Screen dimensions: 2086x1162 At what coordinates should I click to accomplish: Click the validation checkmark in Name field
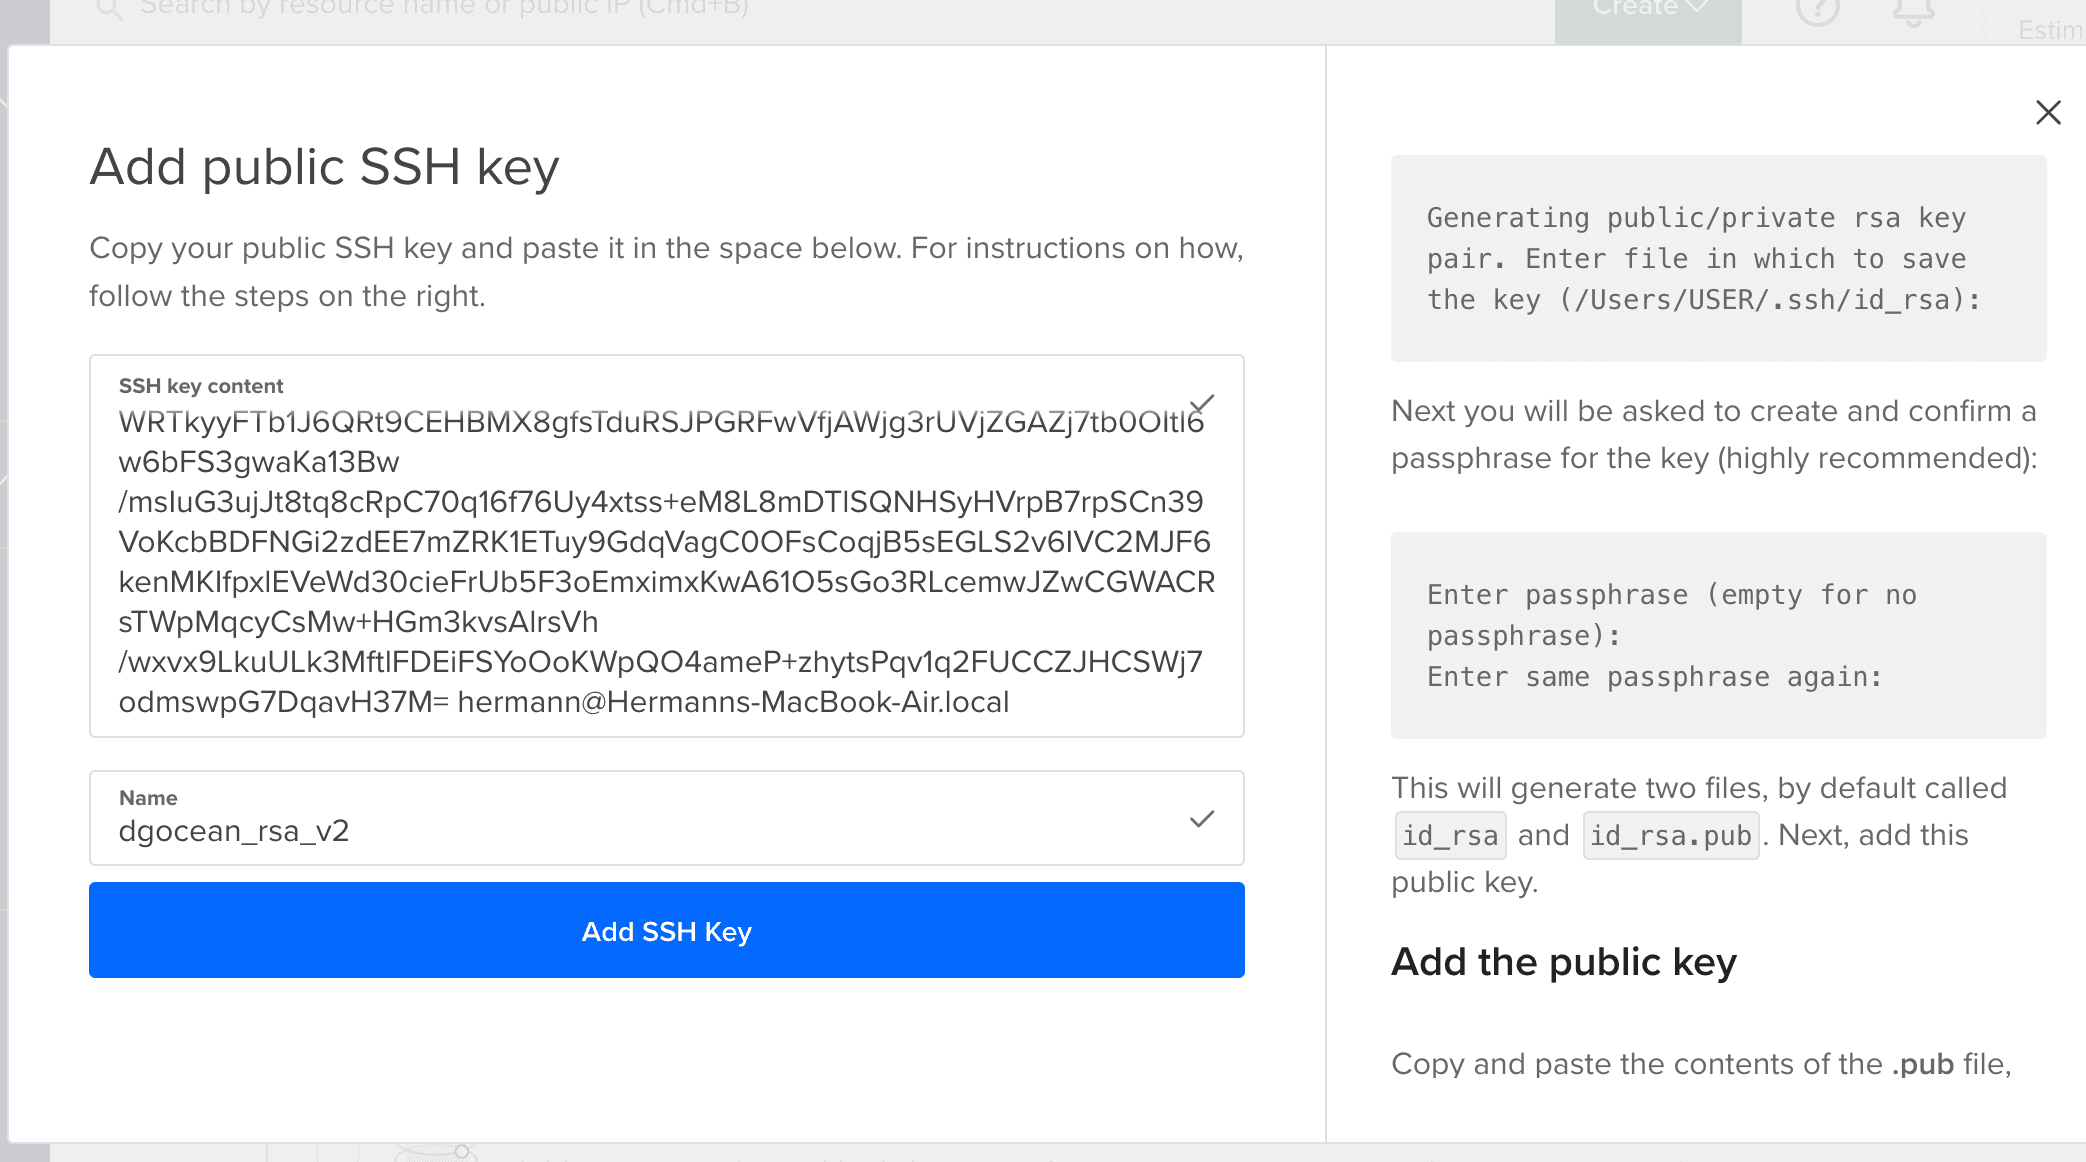pyautogui.click(x=1202, y=819)
